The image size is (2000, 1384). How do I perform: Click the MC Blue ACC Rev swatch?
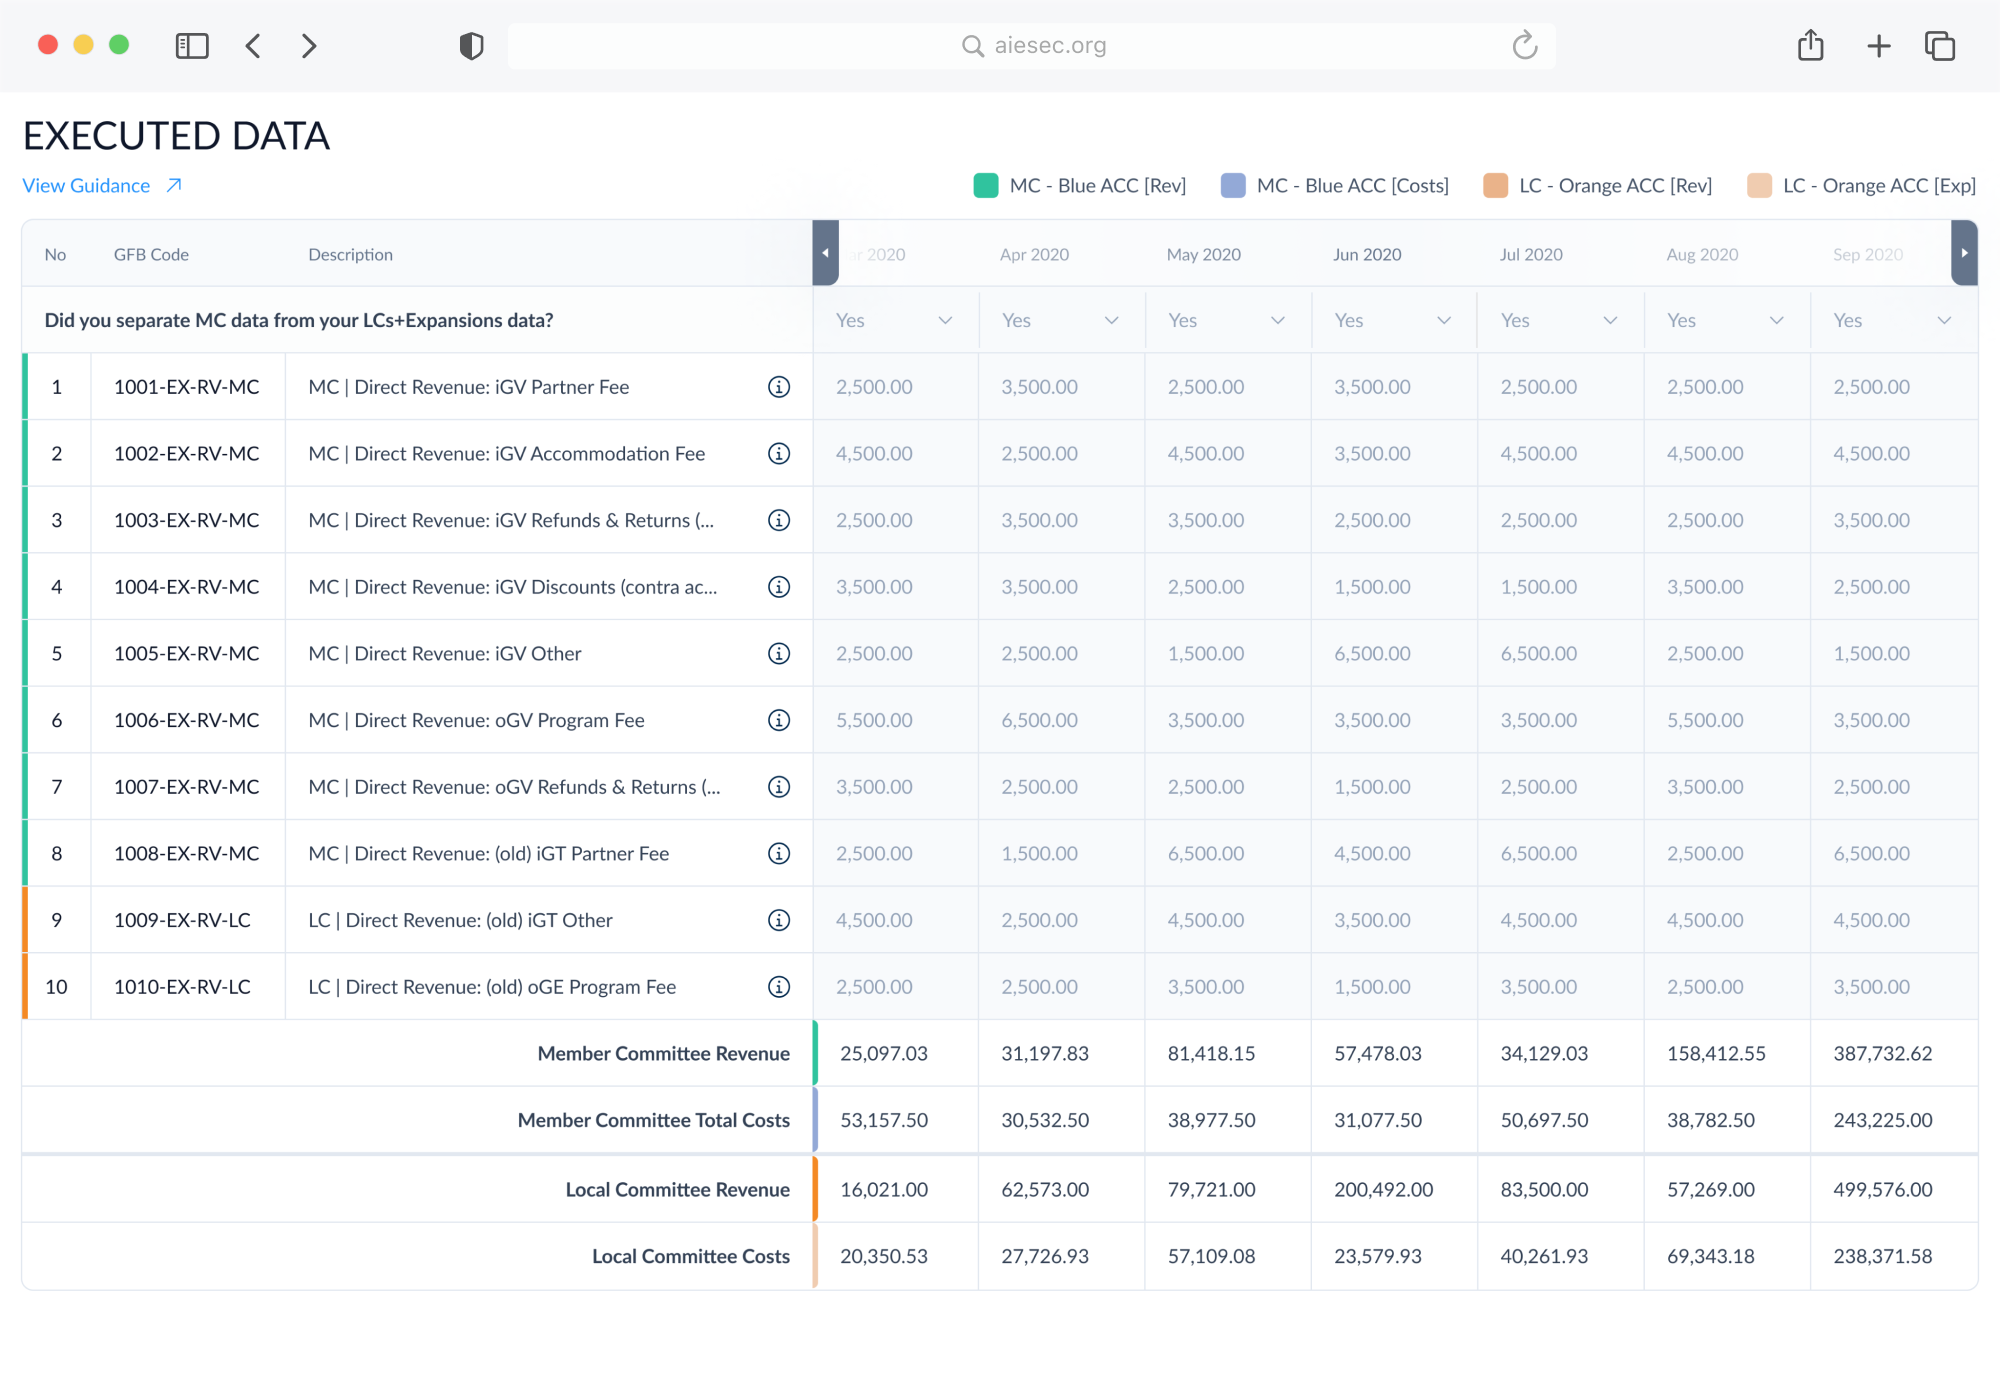[x=986, y=186]
